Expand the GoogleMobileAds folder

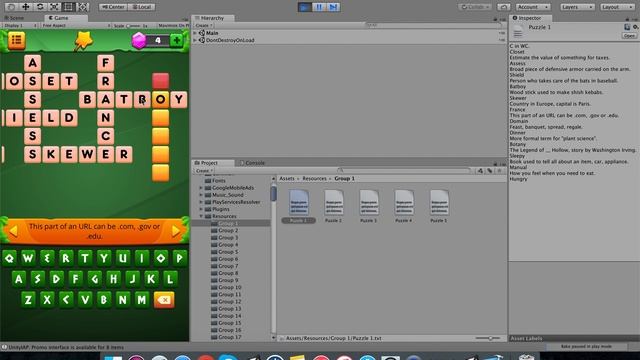coord(201,188)
